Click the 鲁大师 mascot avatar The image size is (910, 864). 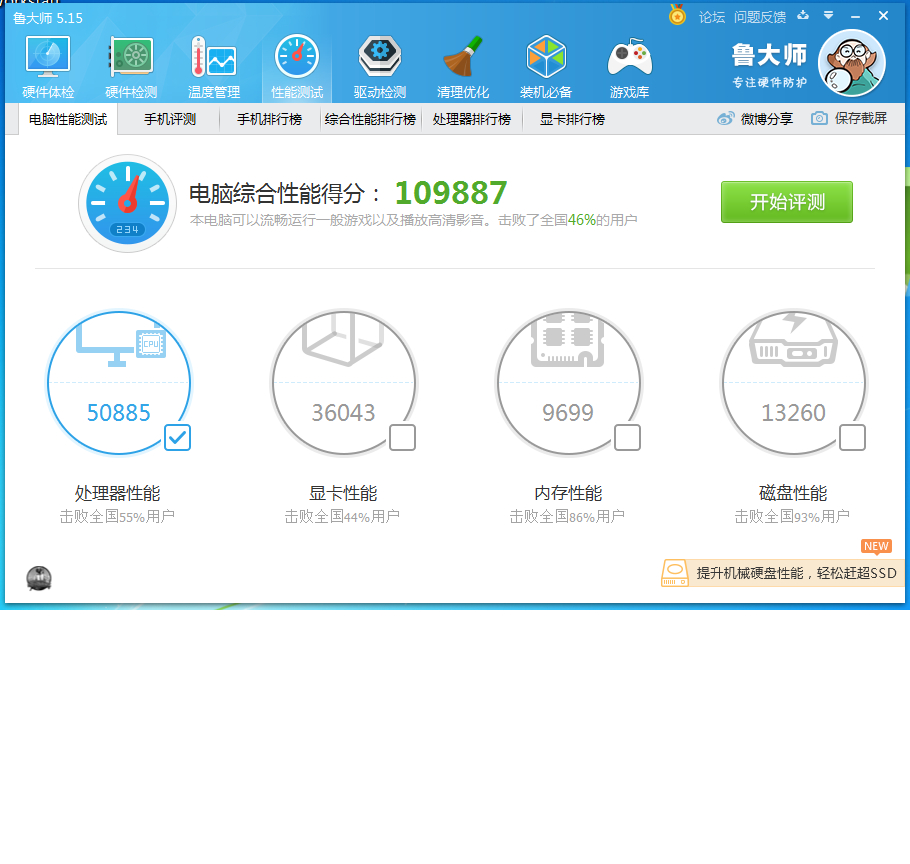[851, 63]
